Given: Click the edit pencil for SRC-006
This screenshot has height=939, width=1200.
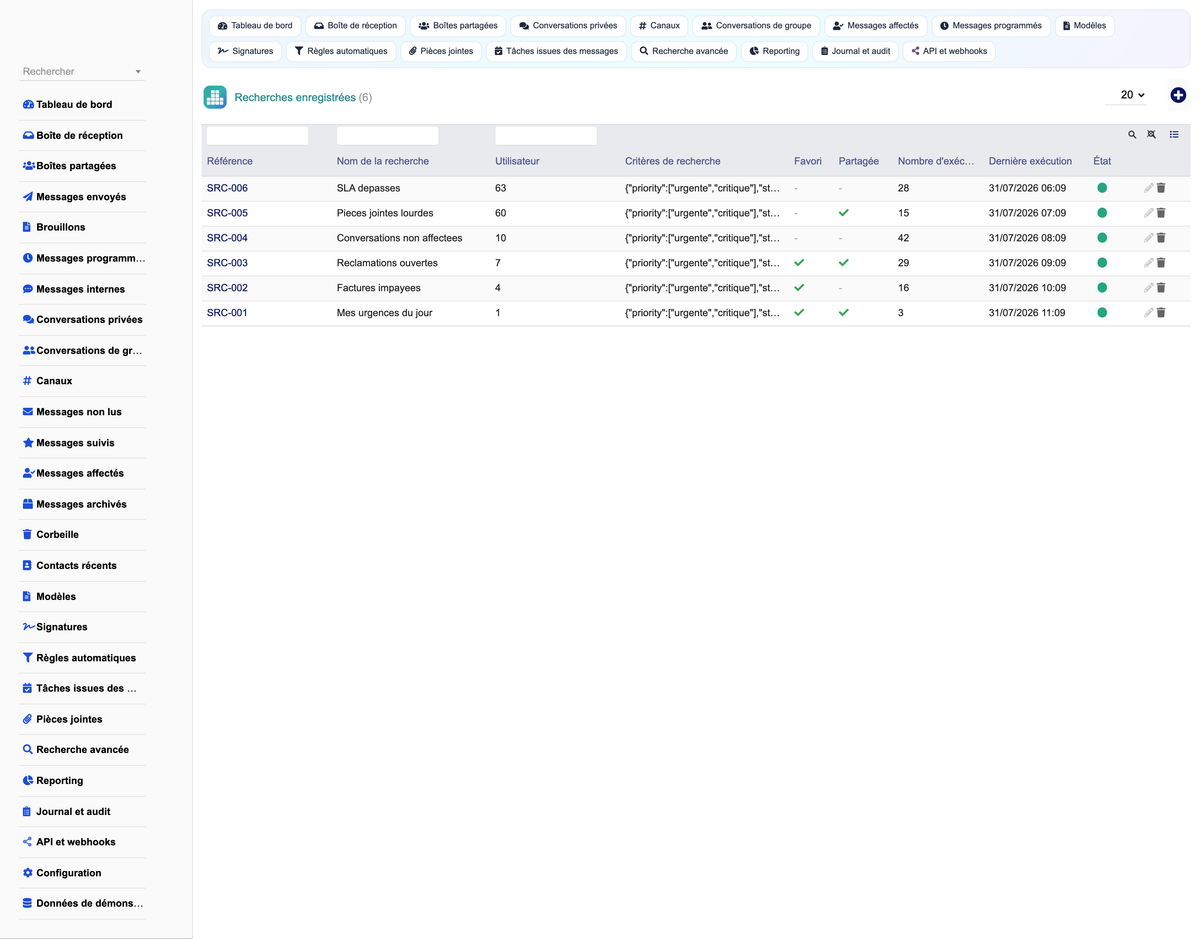Looking at the screenshot, I should click(x=1149, y=188).
